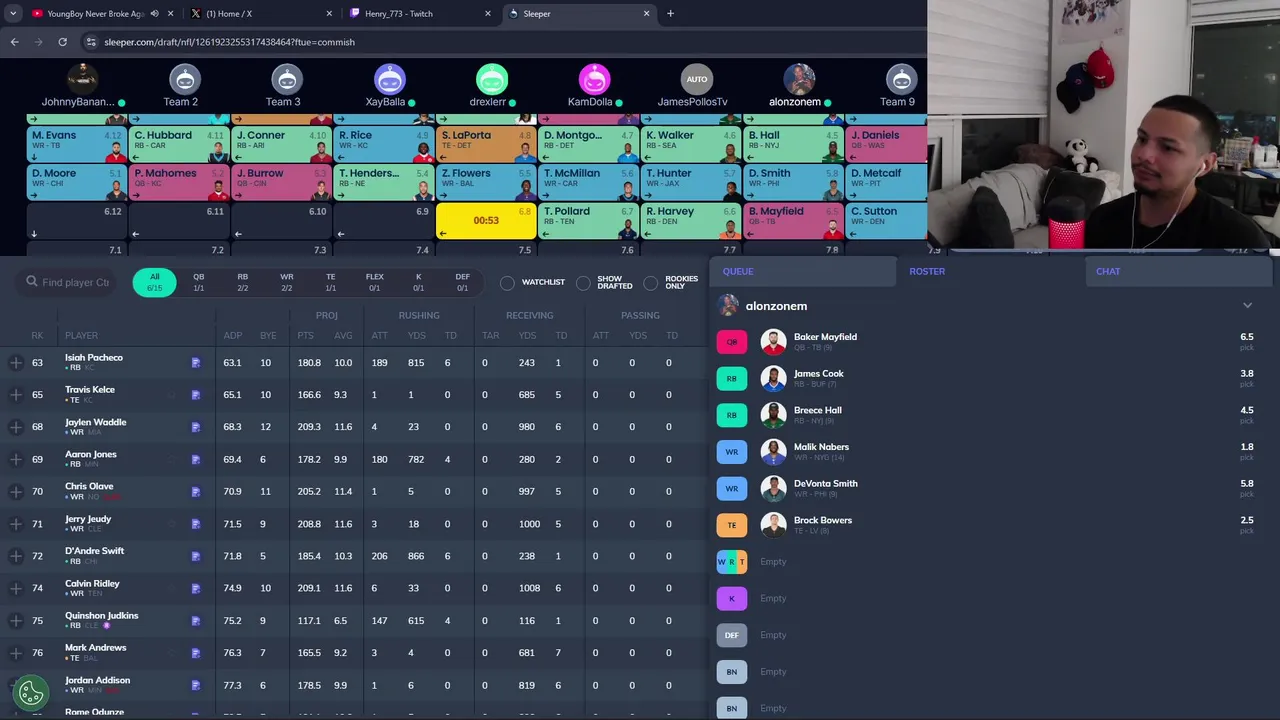Click the yellow 00:53 on-the-clock pick cell
The height and width of the screenshot is (720, 1280).
(486, 220)
